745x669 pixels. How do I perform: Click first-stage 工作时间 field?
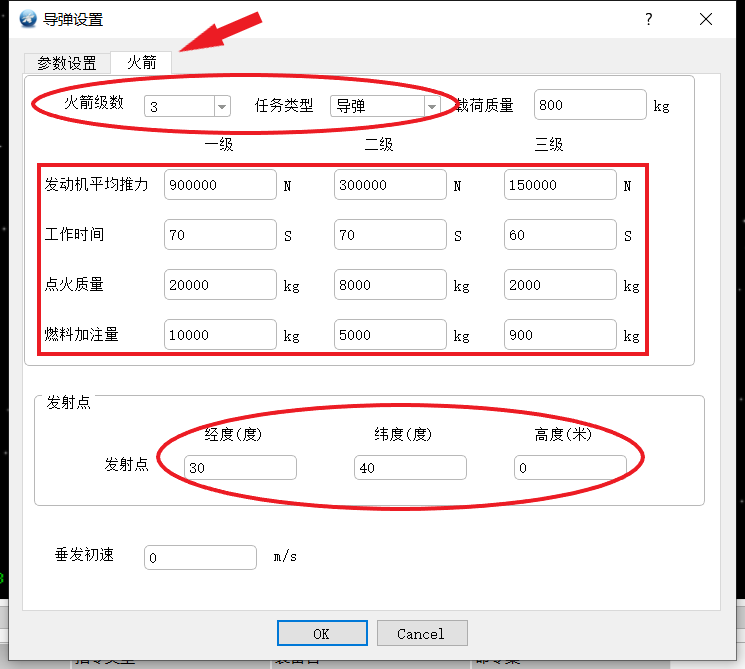coord(220,234)
